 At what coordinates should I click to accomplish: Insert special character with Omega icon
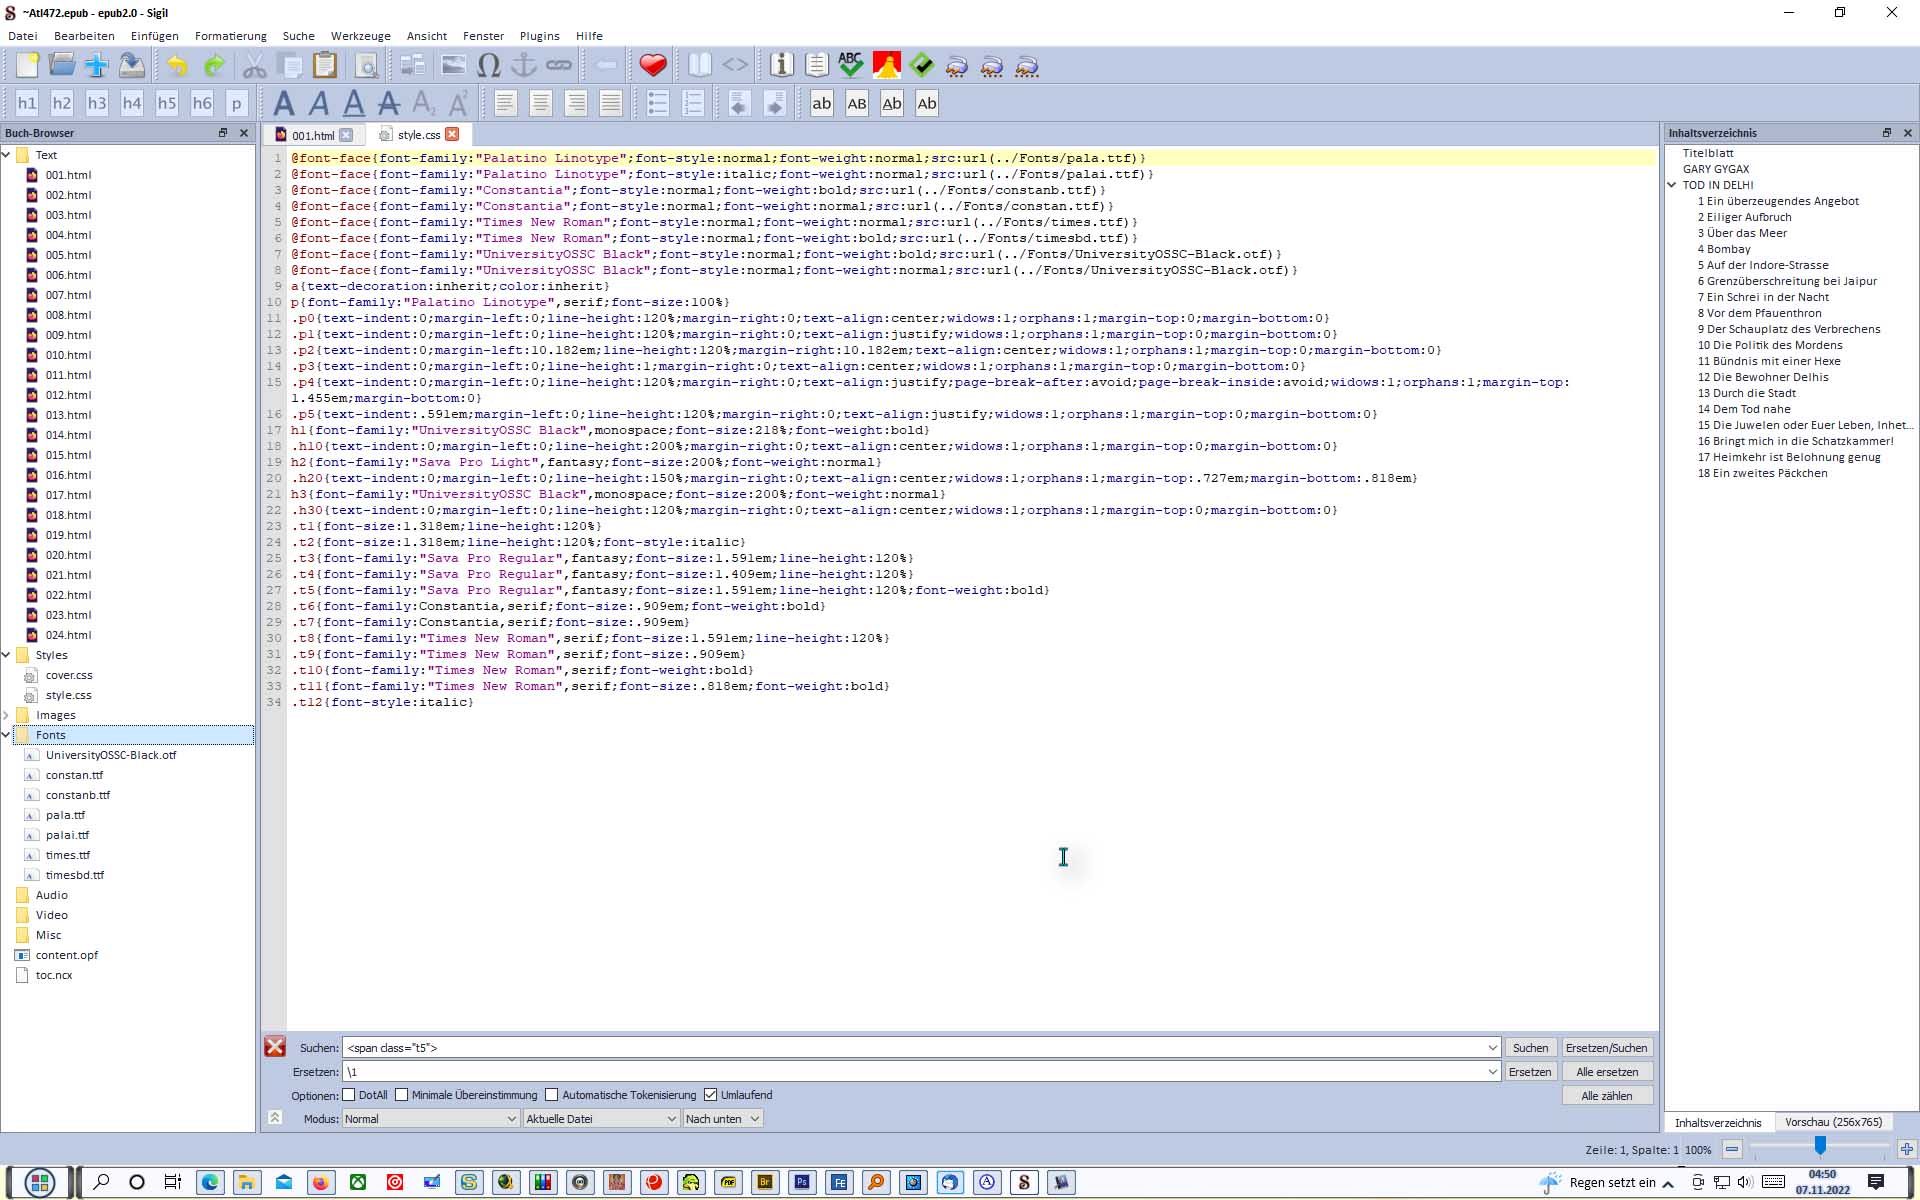click(488, 66)
